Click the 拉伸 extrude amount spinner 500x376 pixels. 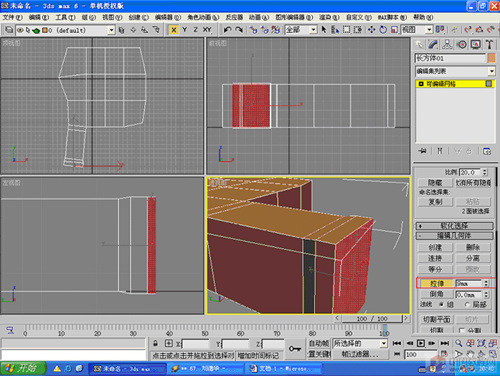486,284
